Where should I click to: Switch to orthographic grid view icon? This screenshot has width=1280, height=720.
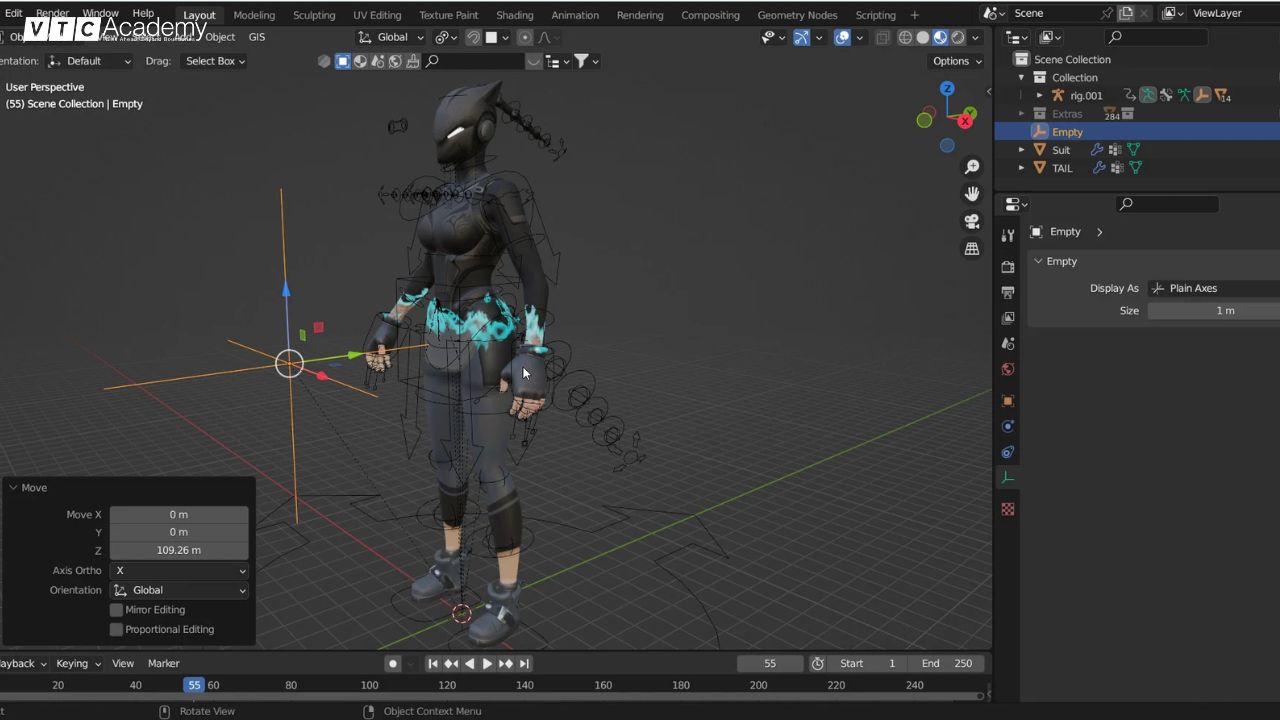pyautogui.click(x=971, y=249)
